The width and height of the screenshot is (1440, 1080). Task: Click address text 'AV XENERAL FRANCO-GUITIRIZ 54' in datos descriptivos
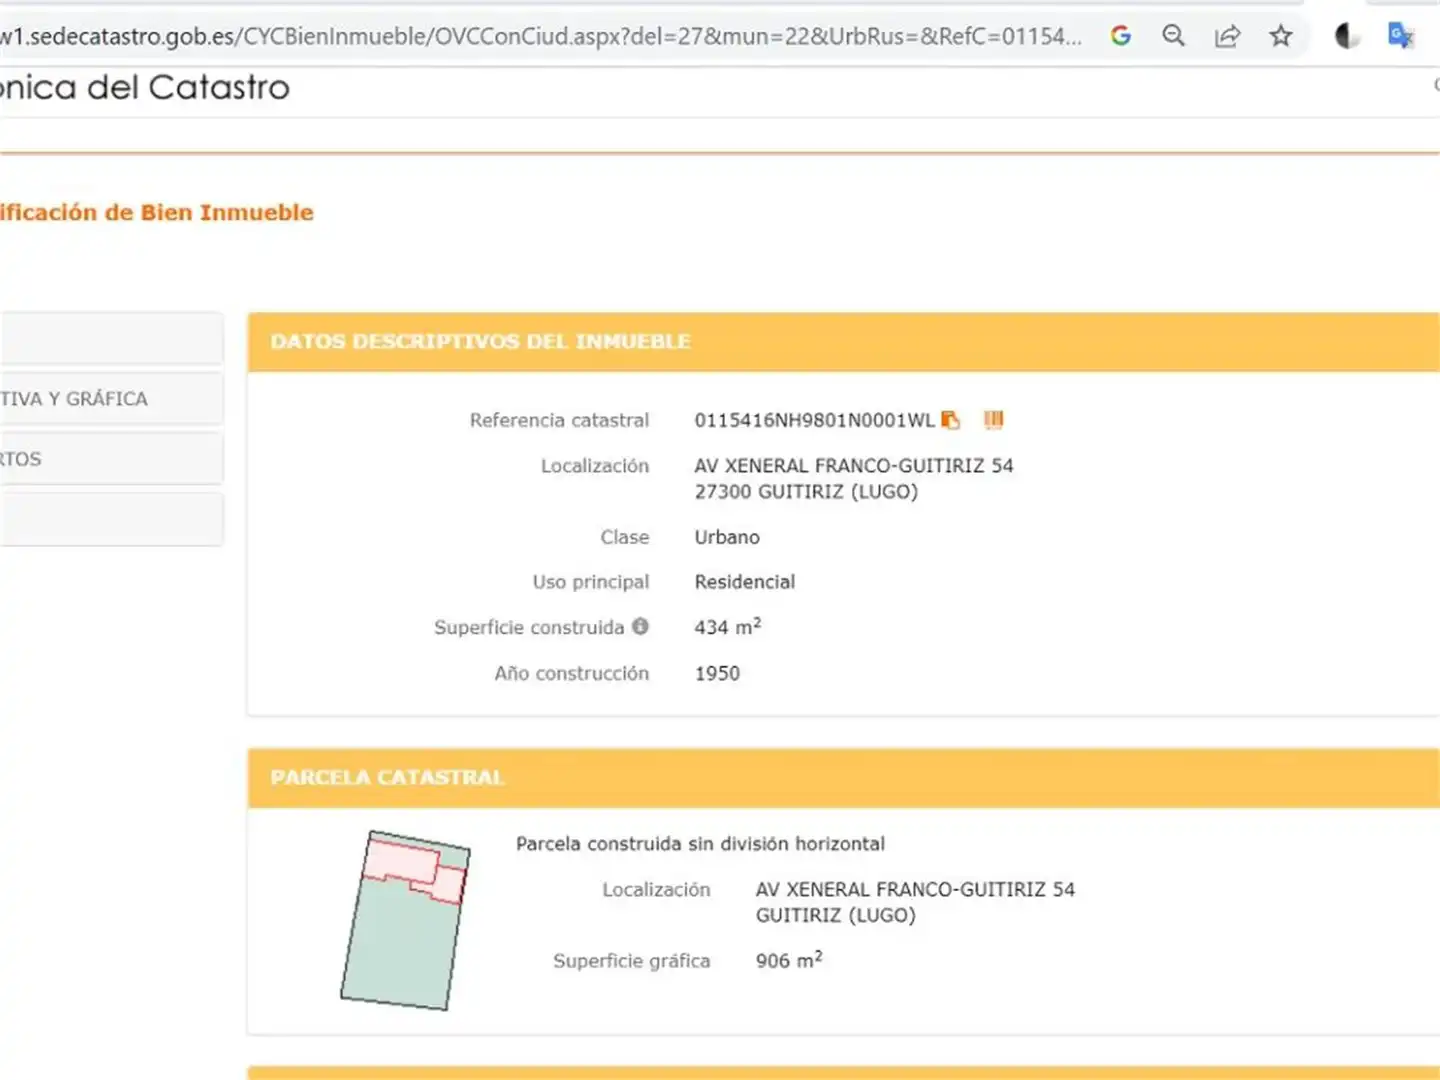[x=854, y=465]
